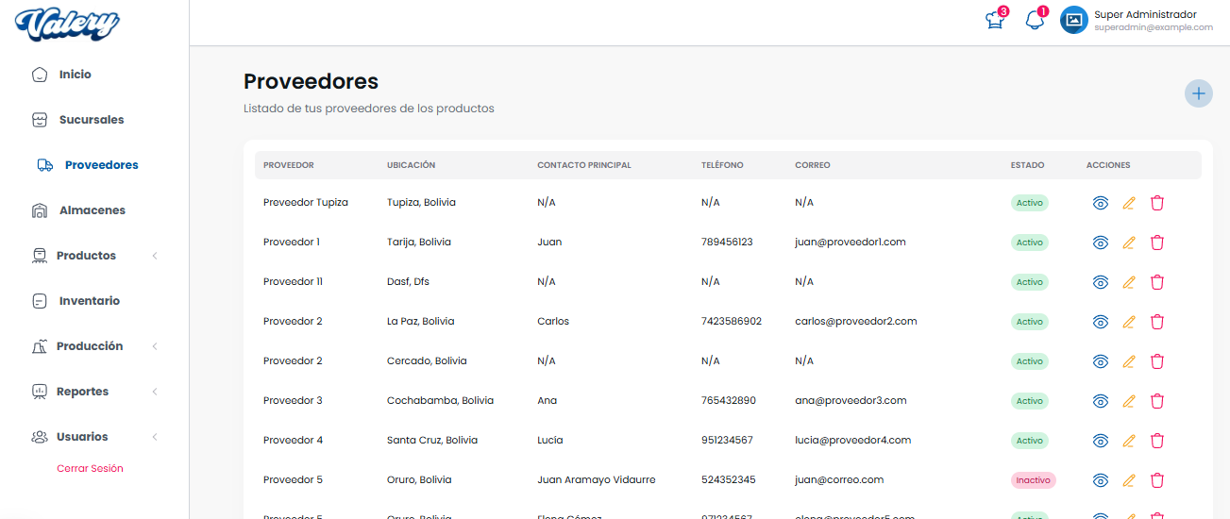
Task: Go to Inicio in the sidebar
Action: [75, 74]
